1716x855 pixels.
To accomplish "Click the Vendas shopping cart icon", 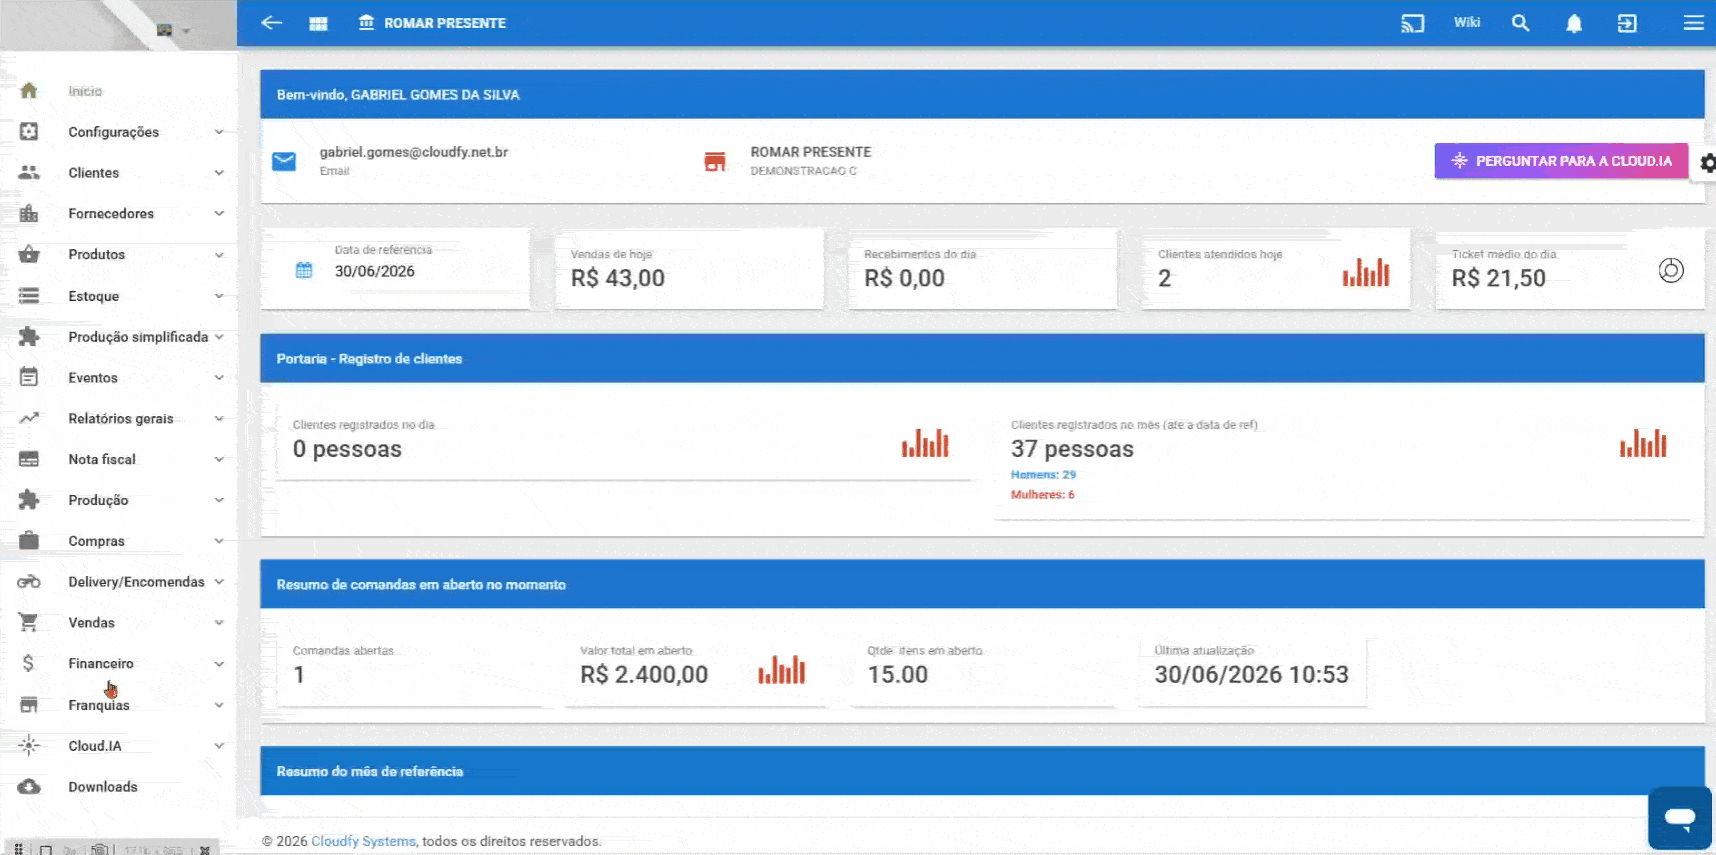I will [29, 623].
